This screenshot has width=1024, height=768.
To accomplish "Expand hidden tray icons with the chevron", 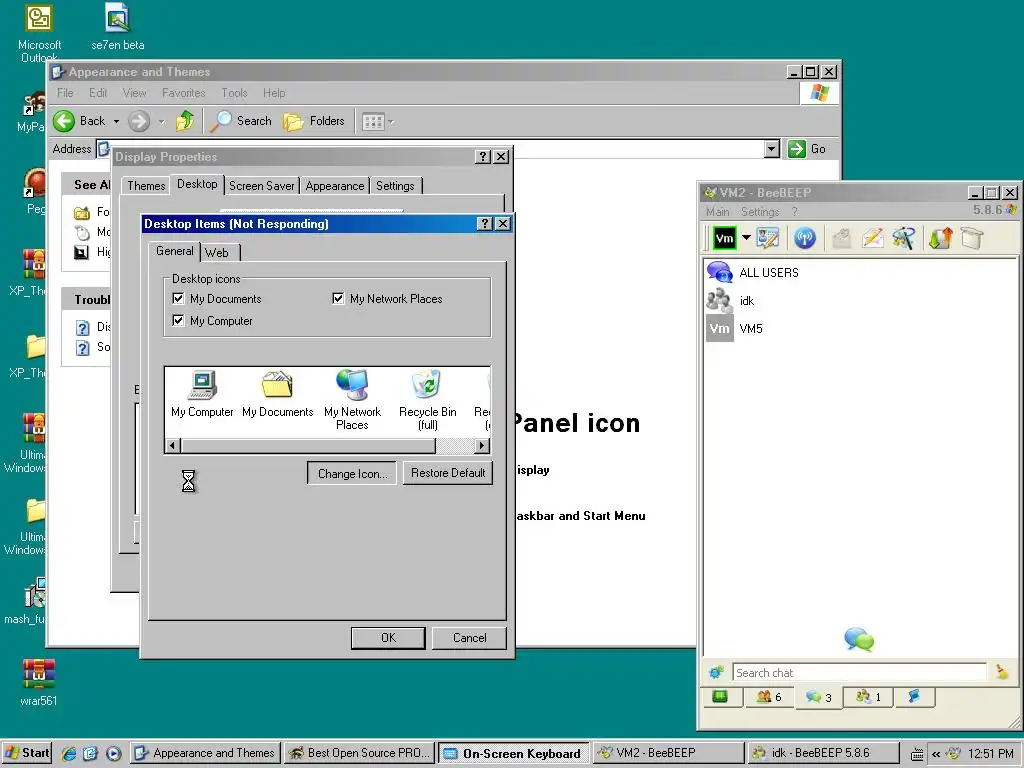I will coord(936,754).
